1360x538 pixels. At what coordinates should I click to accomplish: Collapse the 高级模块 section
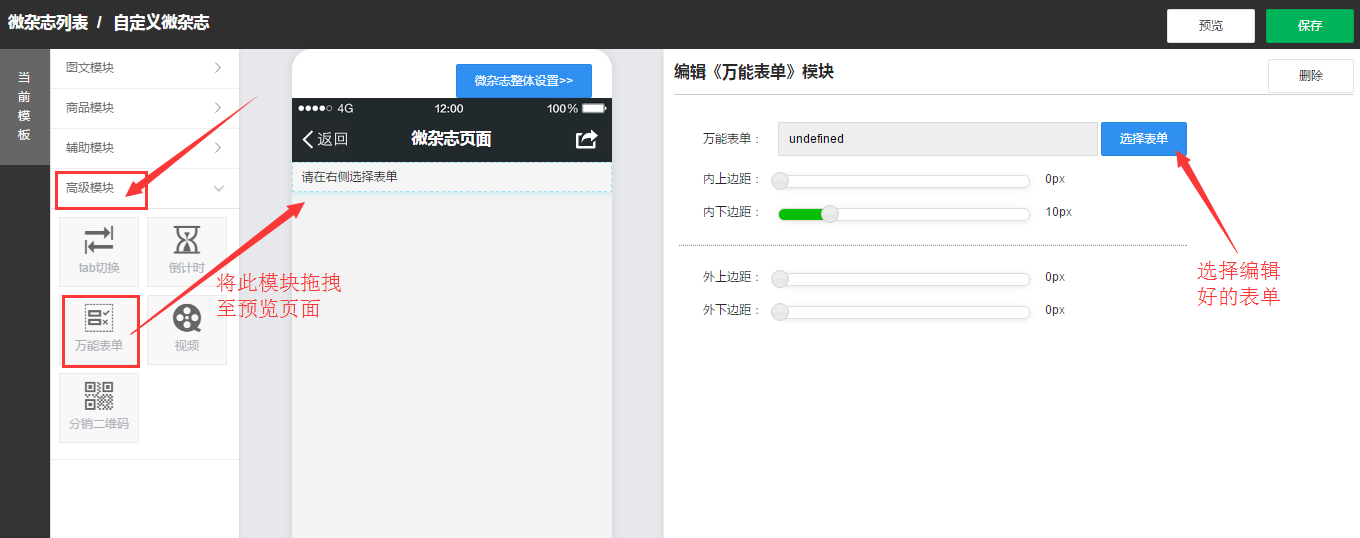(x=144, y=188)
